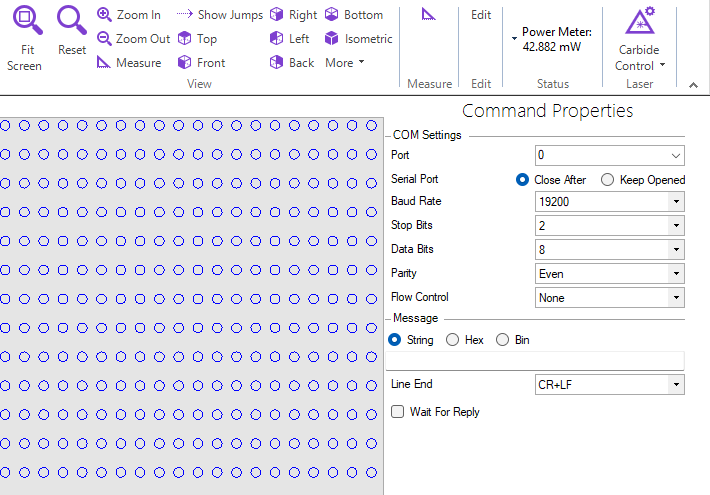
Task: Choose Hex message format
Action: 453,340
